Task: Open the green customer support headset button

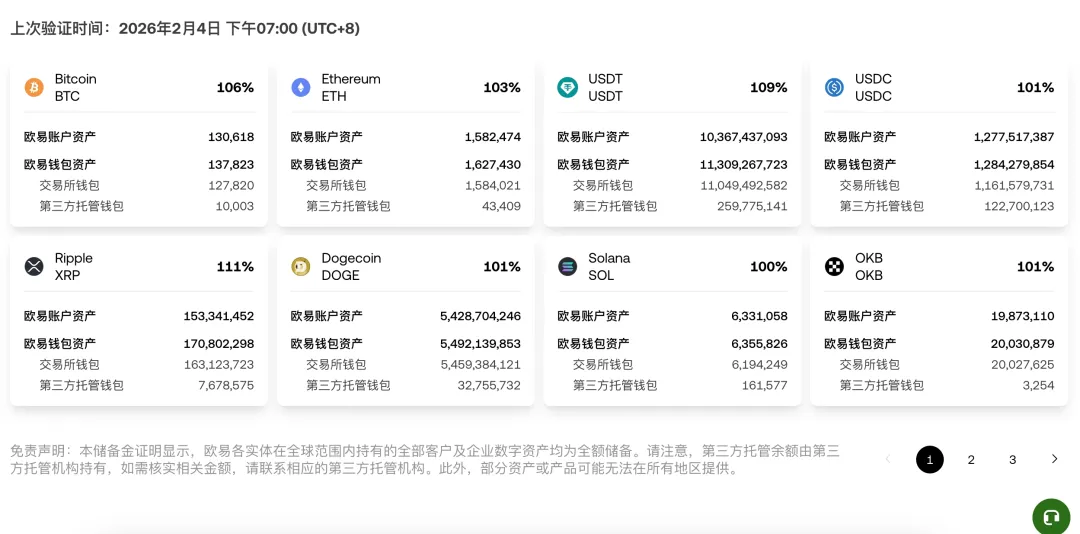Action: click(x=1051, y=517)
